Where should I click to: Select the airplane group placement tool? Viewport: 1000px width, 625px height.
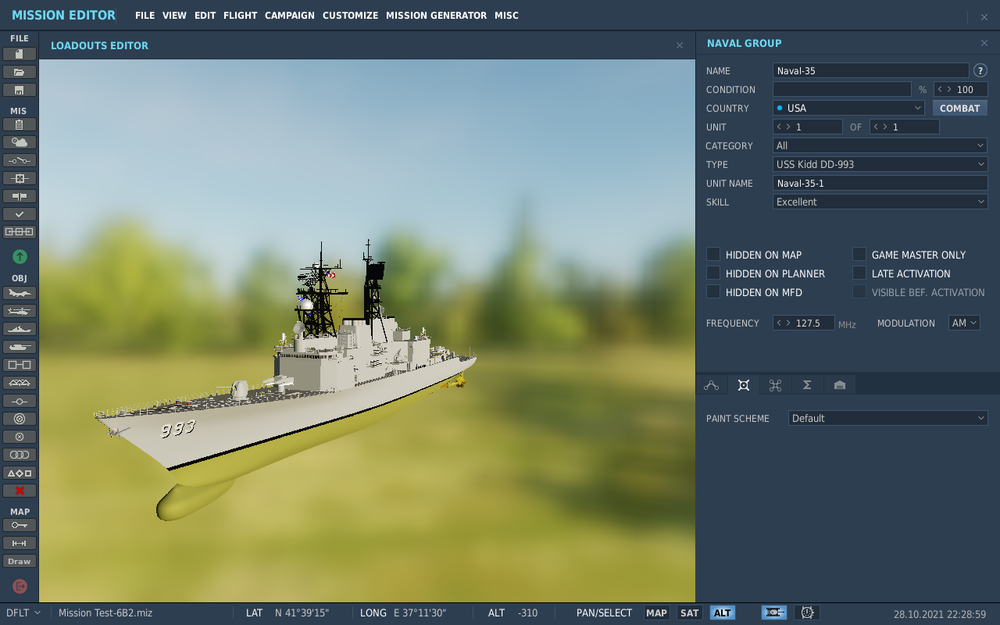pos(19,293)
